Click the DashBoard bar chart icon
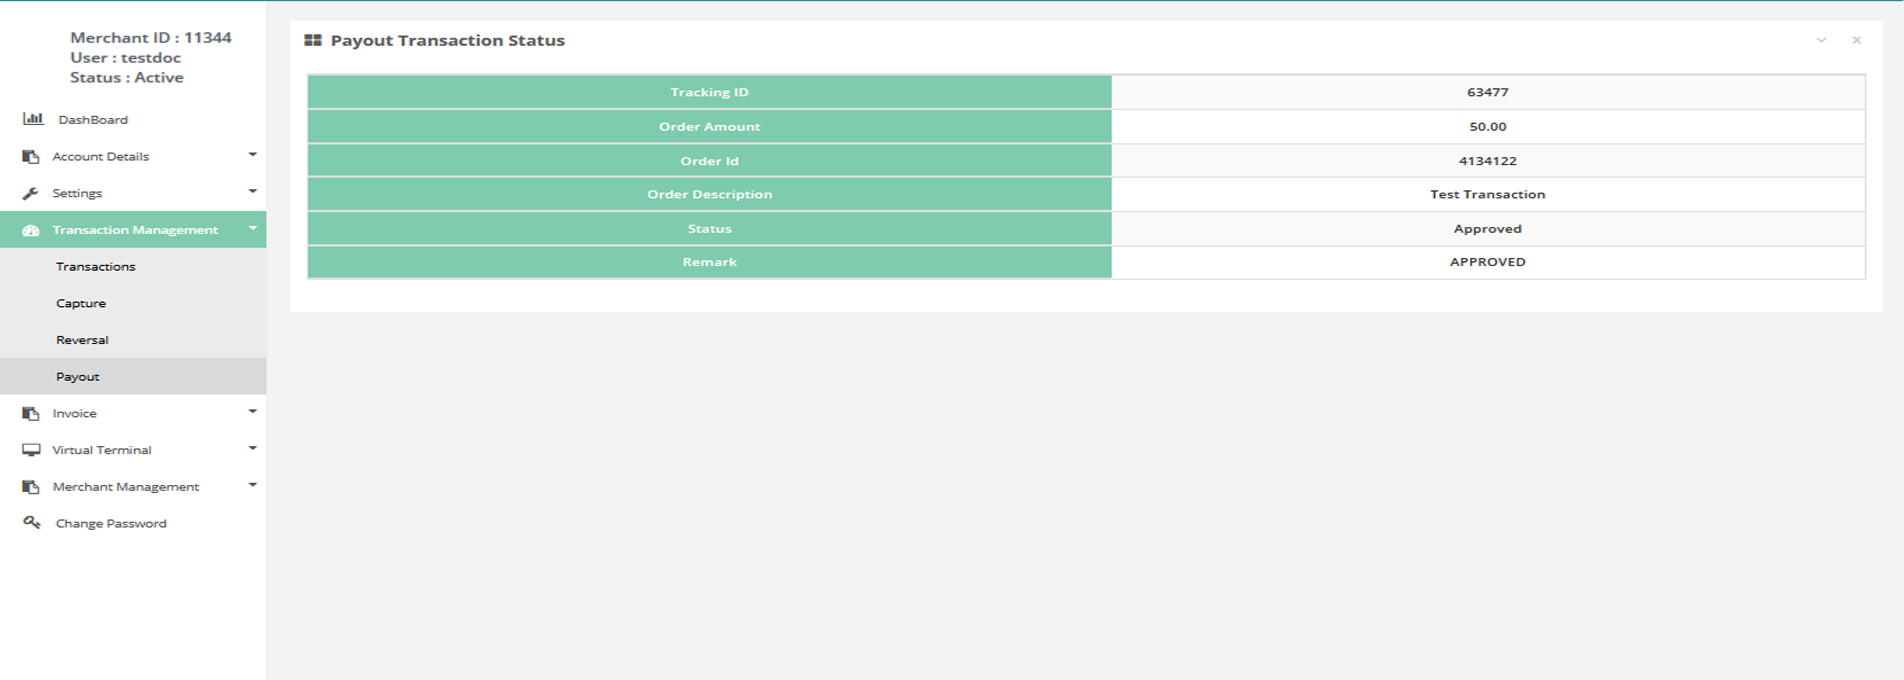Screen dimensions: 1904x680 coord(33,119)
